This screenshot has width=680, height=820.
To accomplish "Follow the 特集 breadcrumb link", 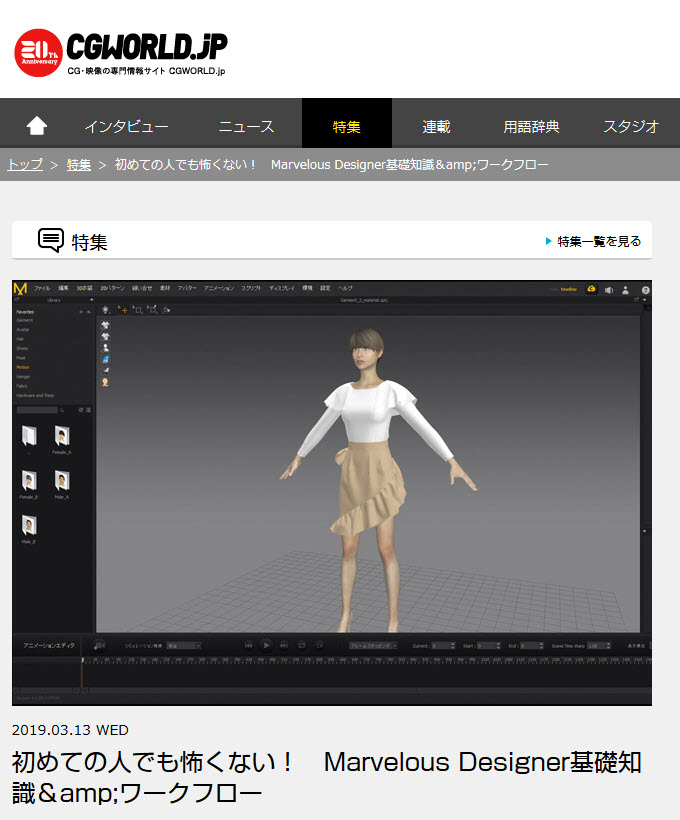I will [79, 165].
